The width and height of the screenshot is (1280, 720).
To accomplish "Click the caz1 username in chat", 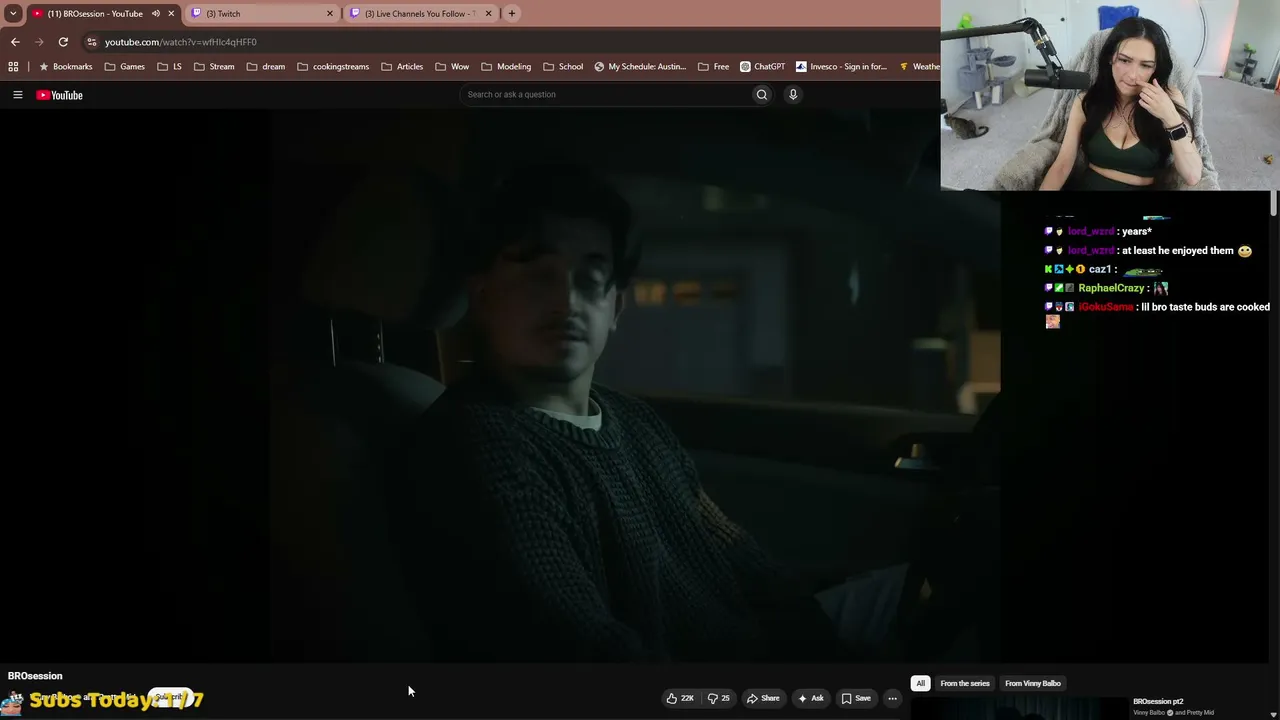I will coord(1101,270).
